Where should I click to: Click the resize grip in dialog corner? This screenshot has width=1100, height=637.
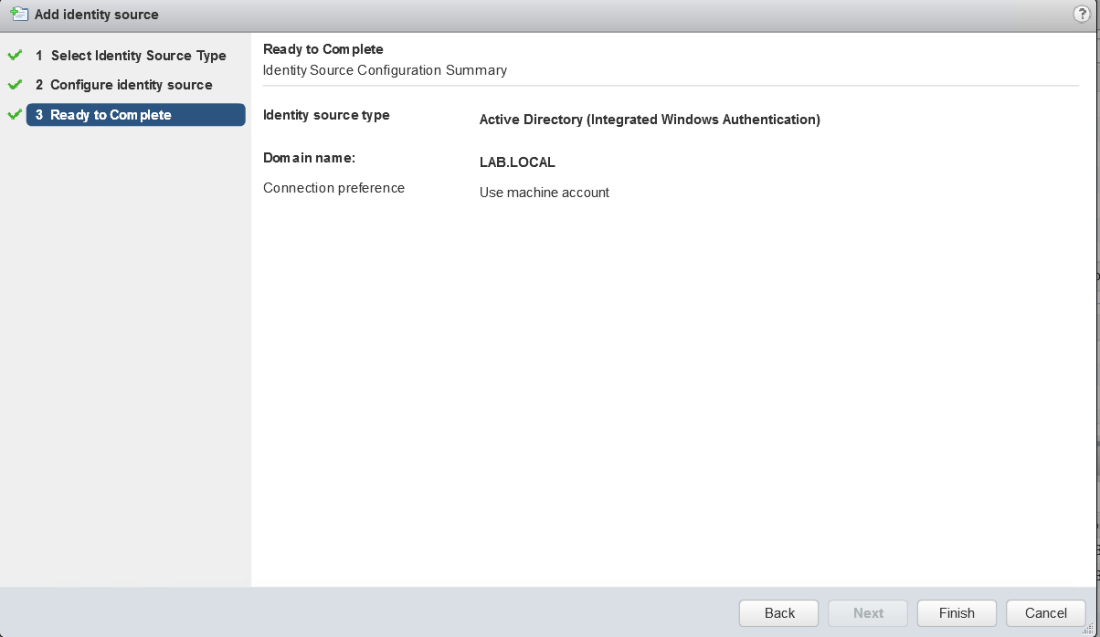(1091, 629)
